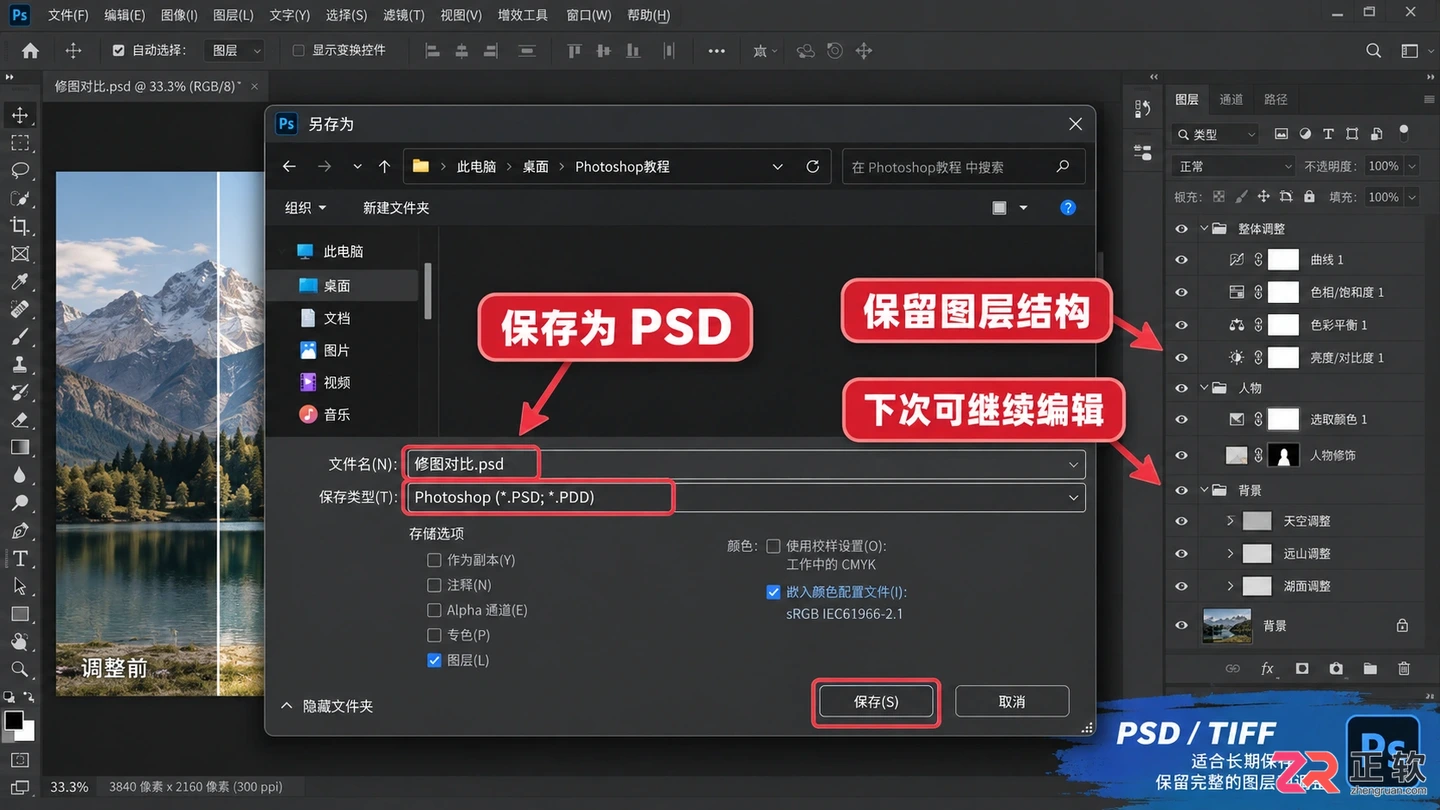The width and height of the screenshot is (1440, 810).
Task: Switch to the 路径 tab
Action: coord(1275,99)
